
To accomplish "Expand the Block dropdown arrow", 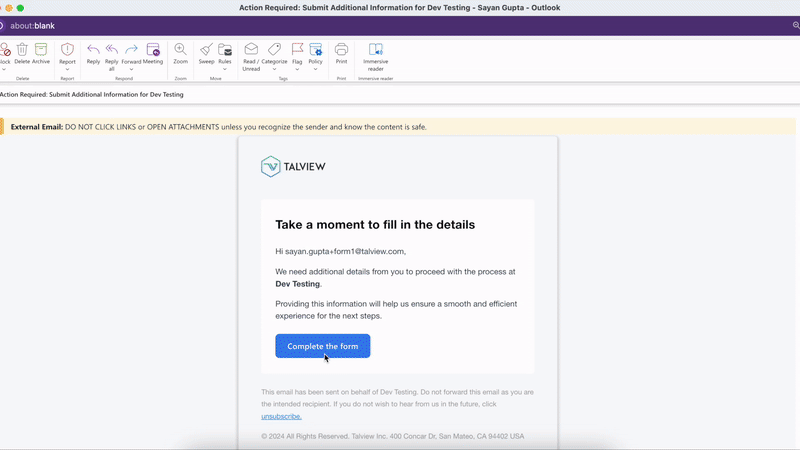I will coord(4,69).
